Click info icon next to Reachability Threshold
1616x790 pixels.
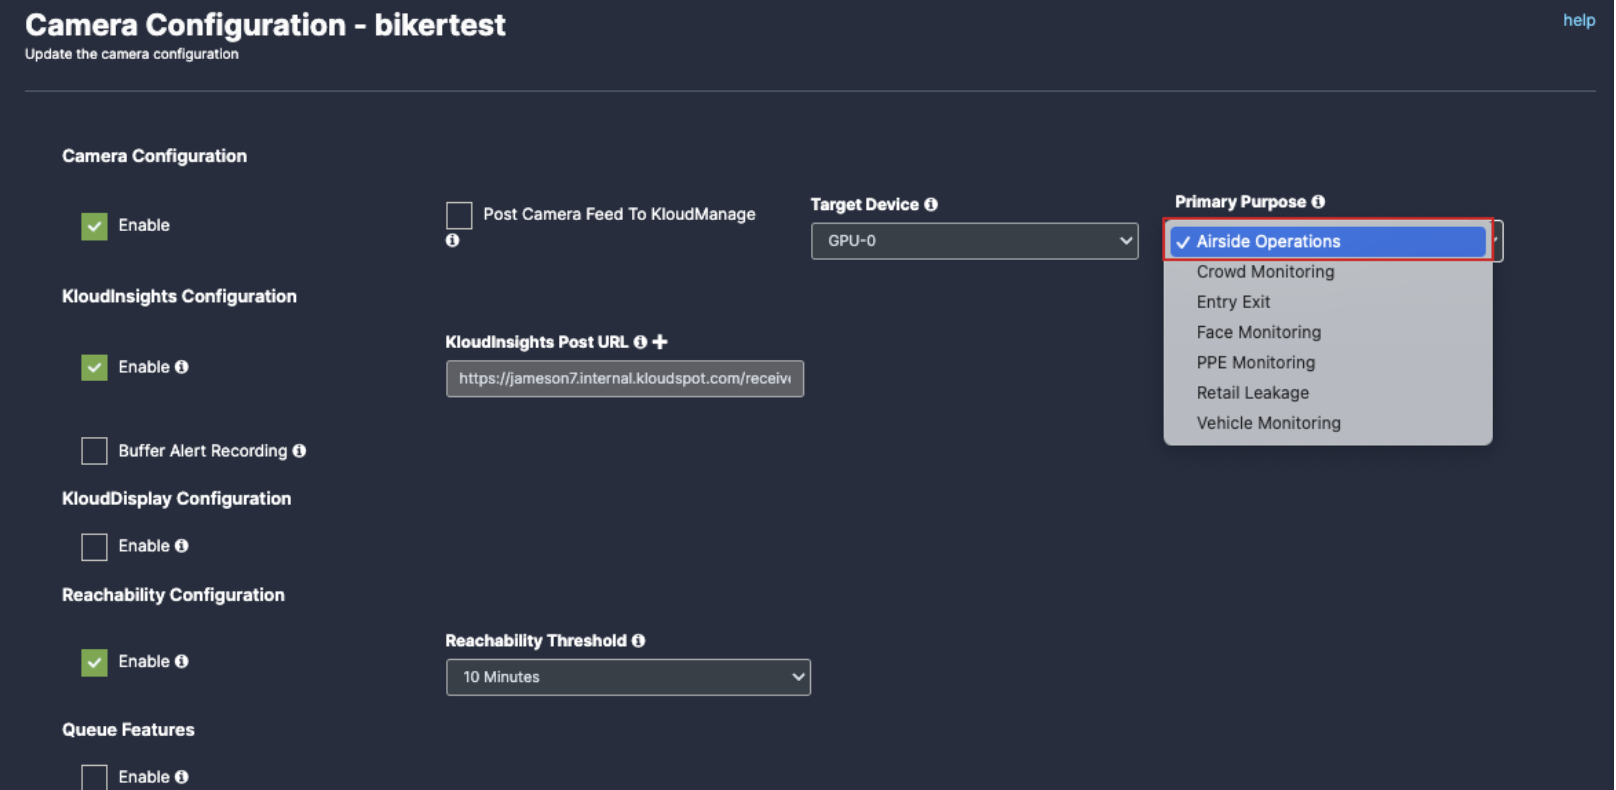638,641
